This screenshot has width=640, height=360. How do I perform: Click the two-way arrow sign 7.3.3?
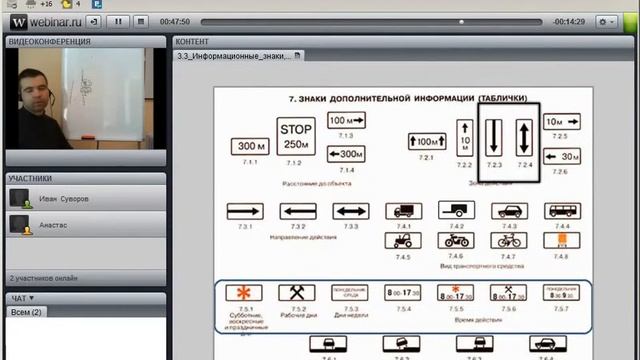tap(351, 211)
